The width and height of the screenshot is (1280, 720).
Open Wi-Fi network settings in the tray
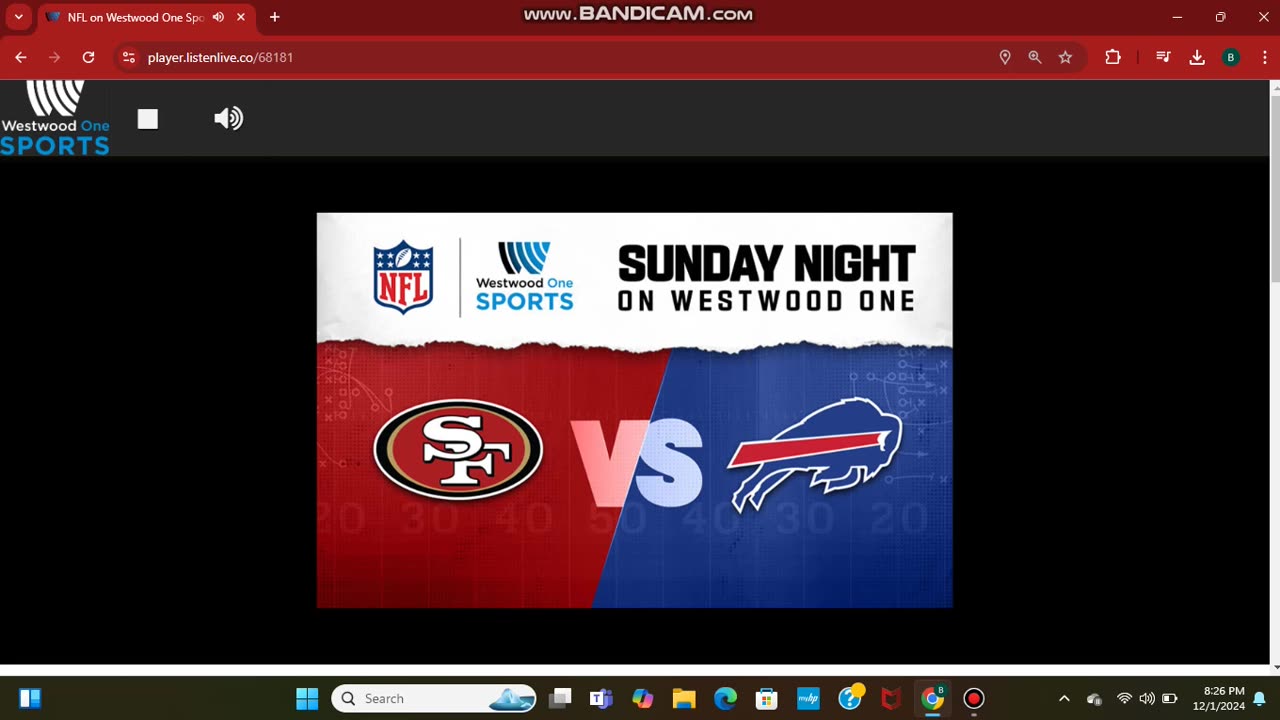pyautogui.click(x=1124, y=698)
